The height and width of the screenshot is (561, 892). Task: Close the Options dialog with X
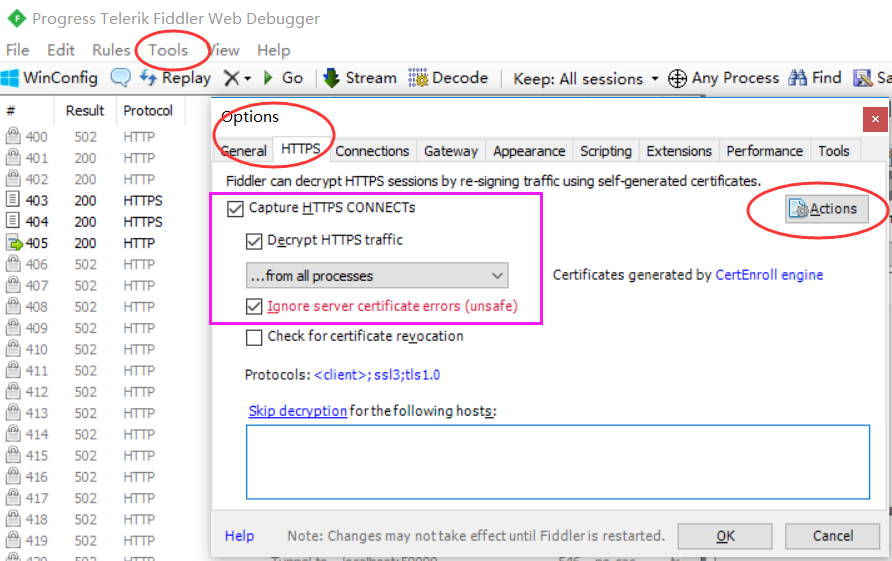pos(876,119)
